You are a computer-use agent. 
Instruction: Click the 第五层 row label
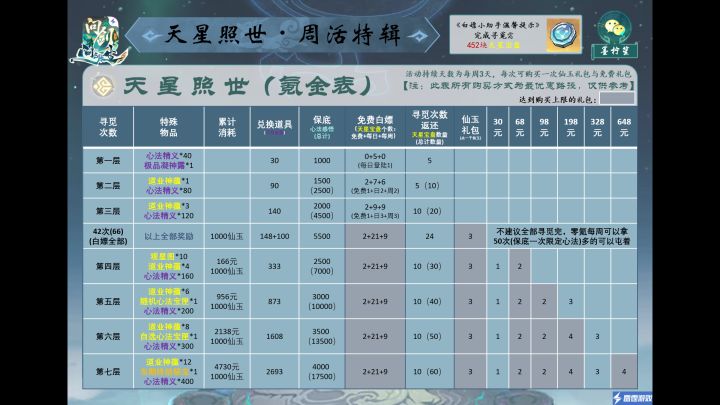tap(108, 302)
